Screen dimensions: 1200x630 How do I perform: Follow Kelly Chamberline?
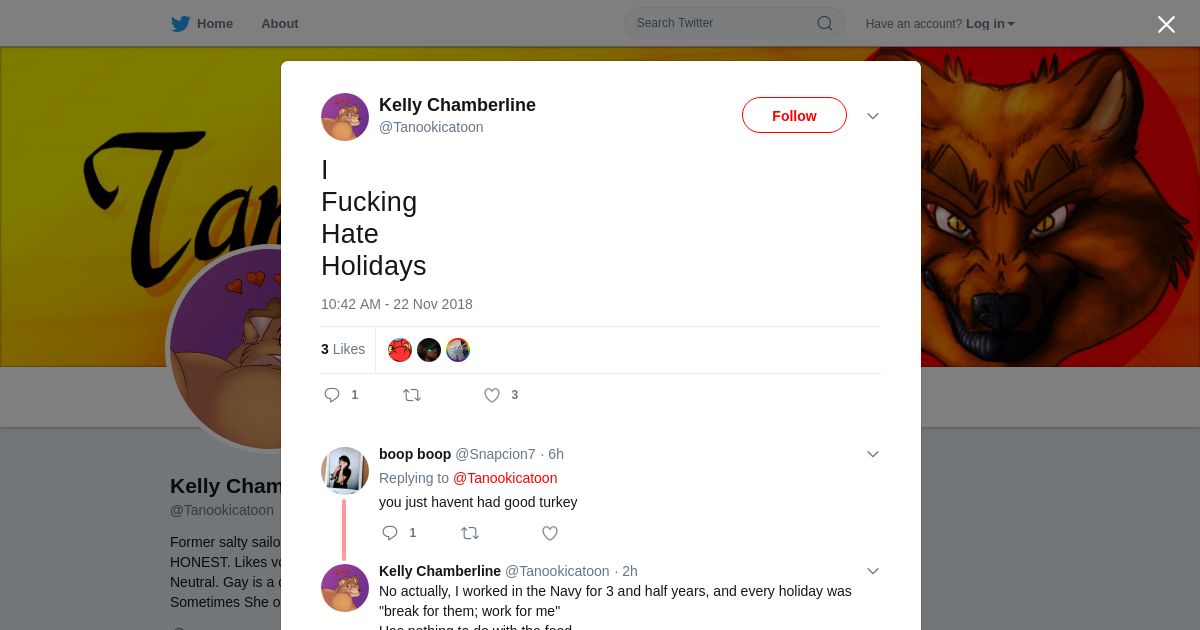[x=794, y=116]
